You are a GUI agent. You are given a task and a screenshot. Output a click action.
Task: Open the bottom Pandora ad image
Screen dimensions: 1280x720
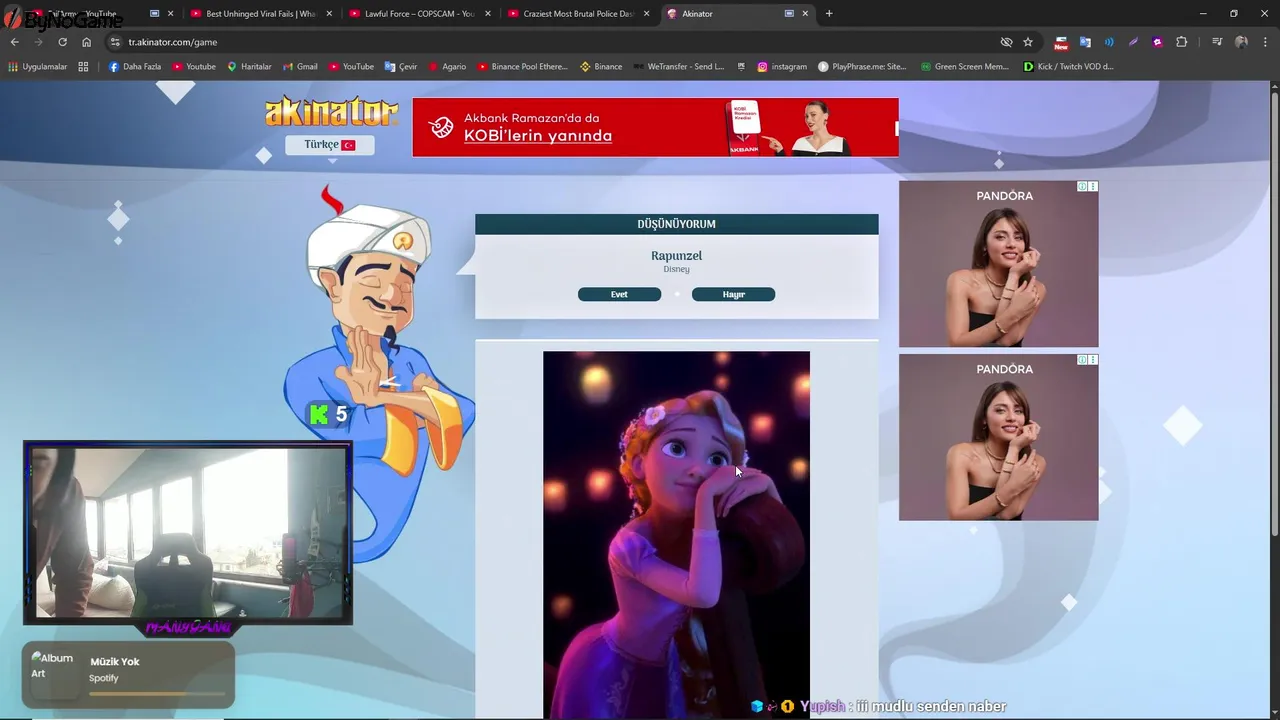click(998, 437)
